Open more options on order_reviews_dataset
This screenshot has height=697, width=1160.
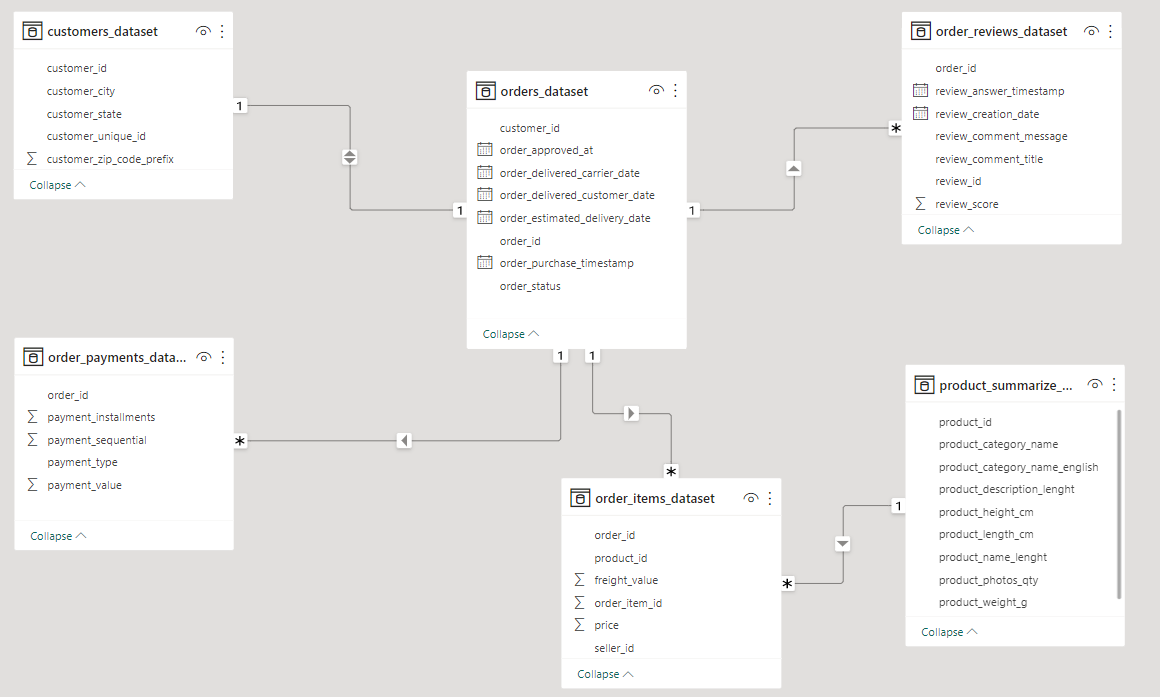(x=1110, y=31)
